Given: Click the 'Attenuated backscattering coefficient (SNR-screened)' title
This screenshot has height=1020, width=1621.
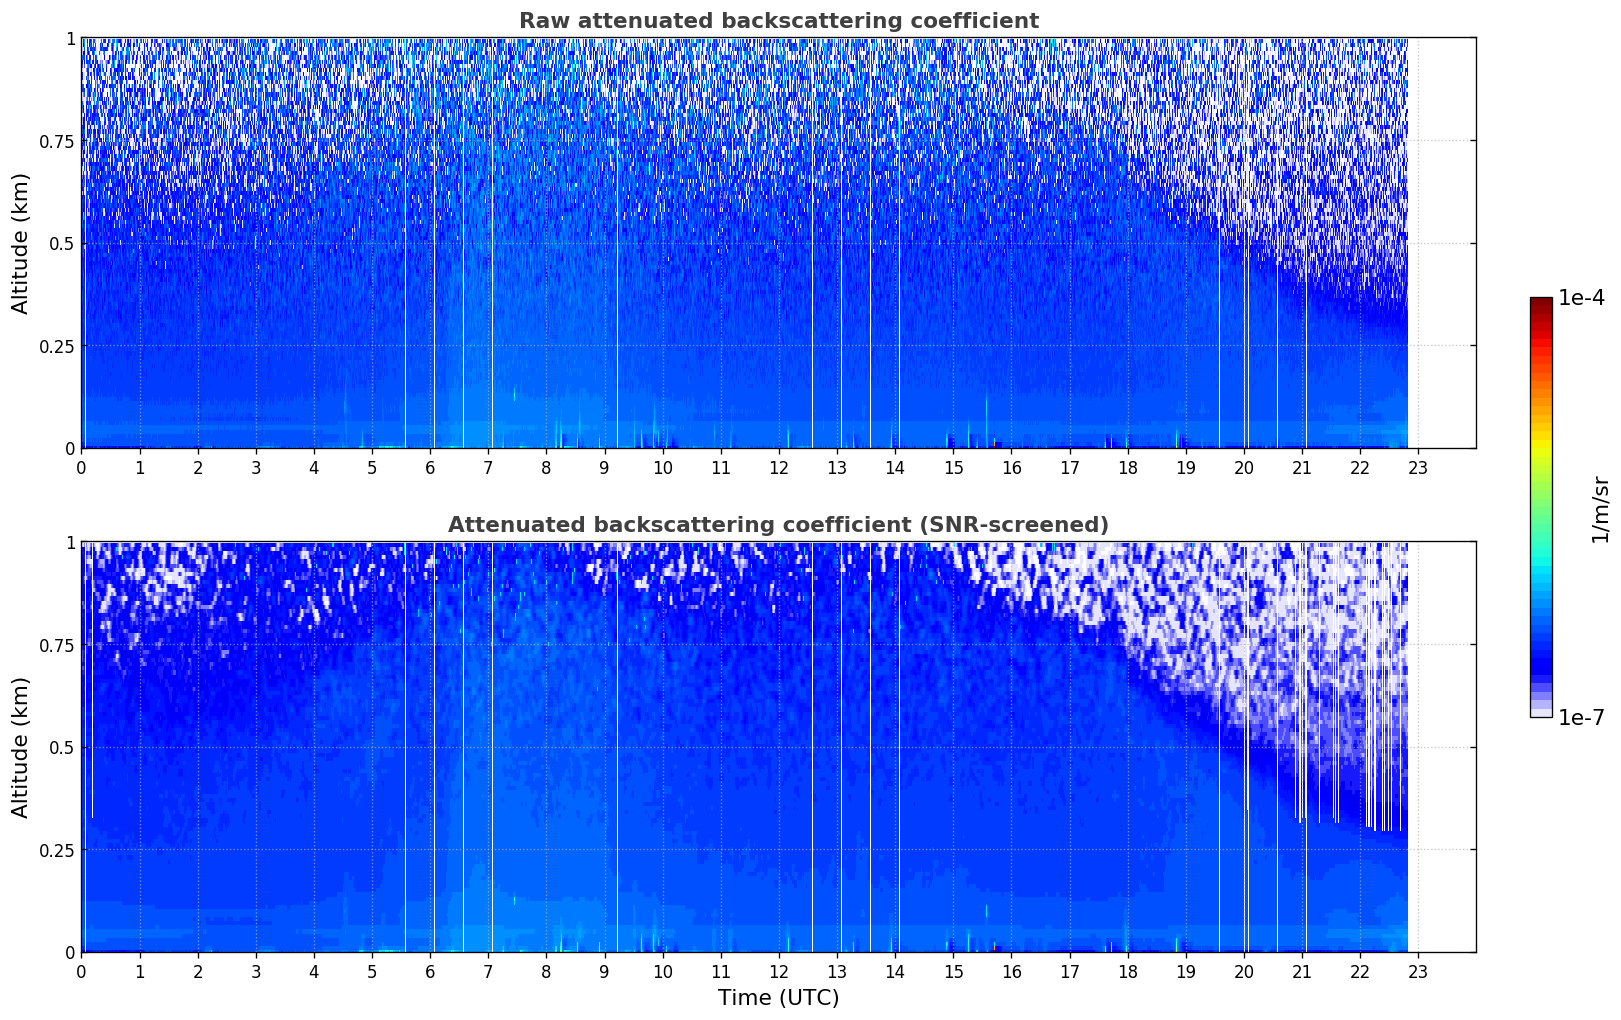Looking at the screenshot, I should pos(778,525).
